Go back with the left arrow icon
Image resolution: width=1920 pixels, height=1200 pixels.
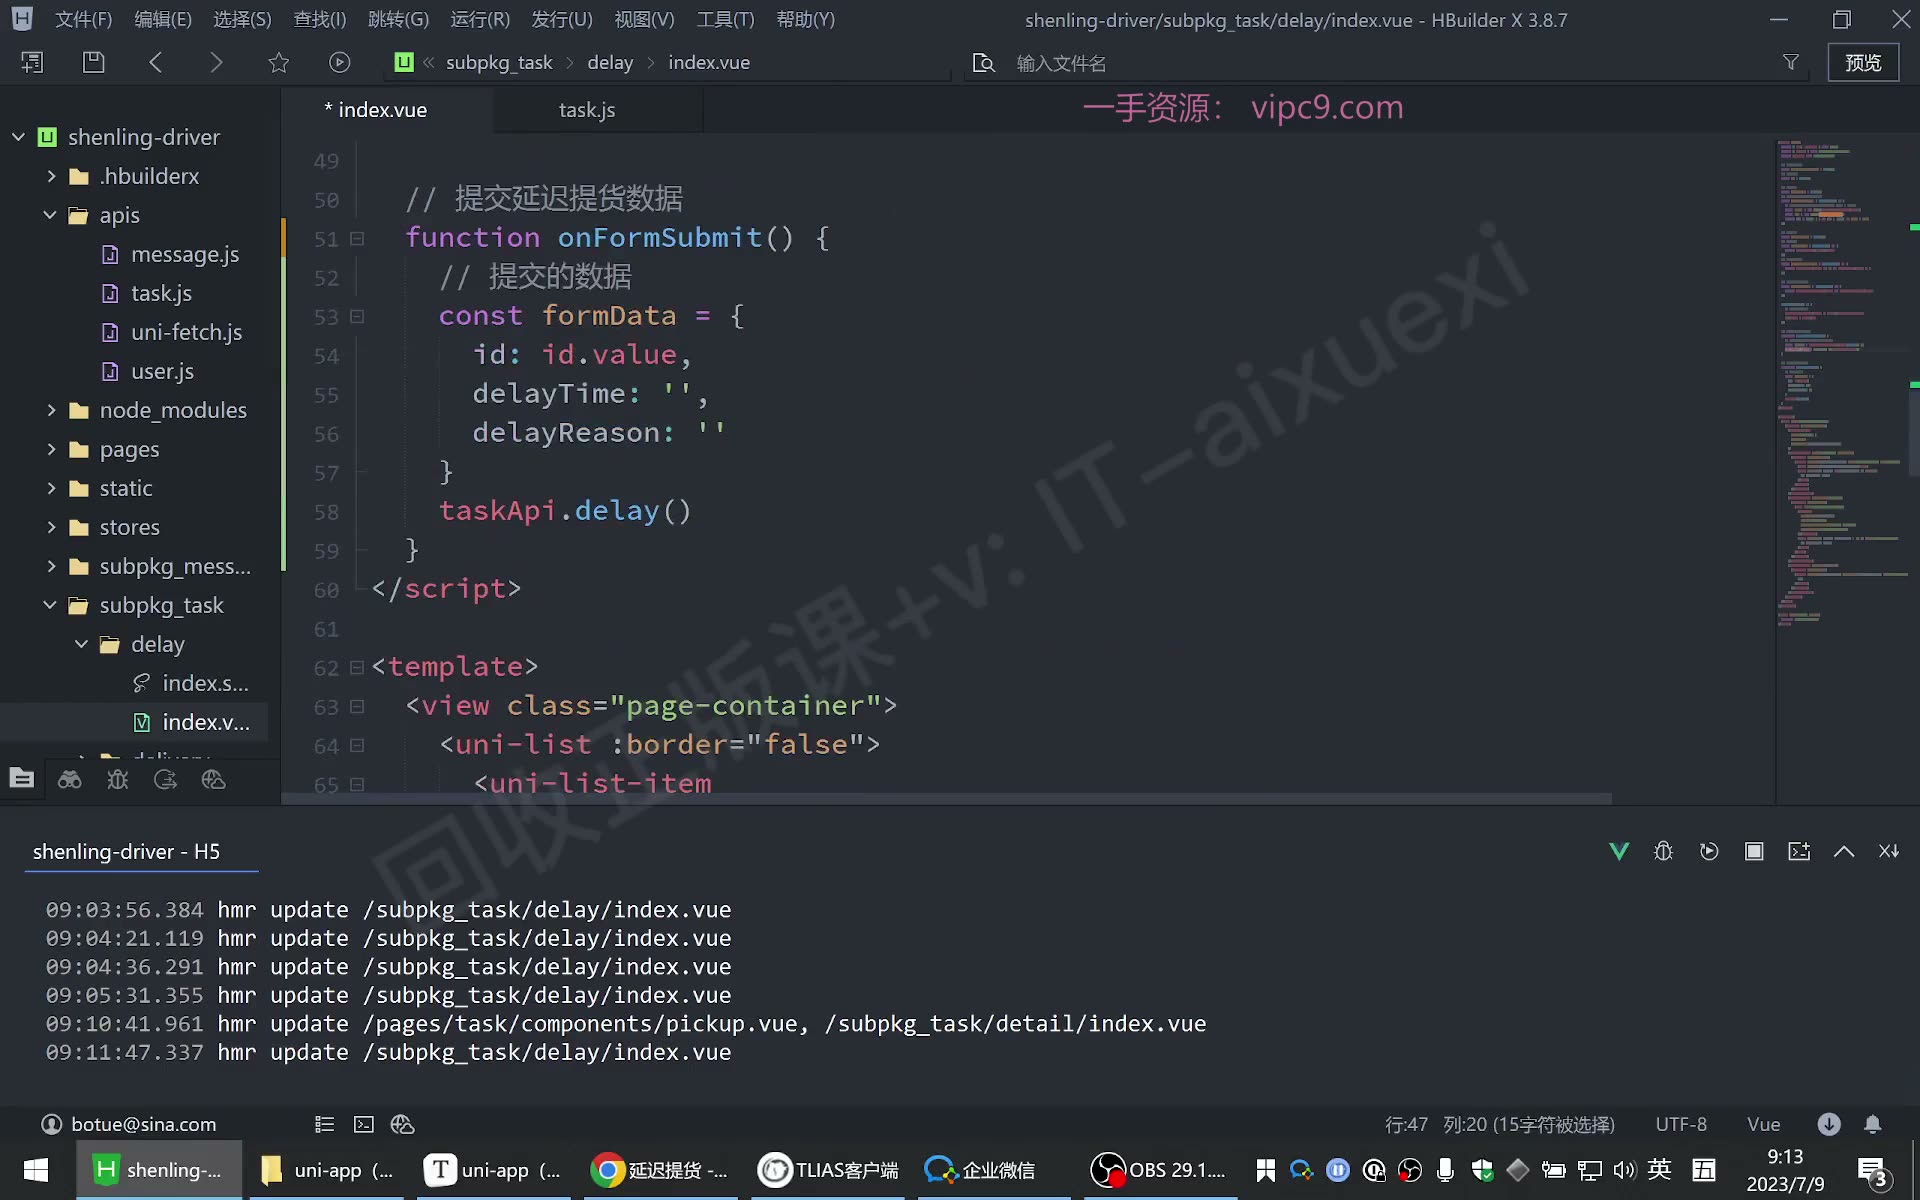(x=155, y=62)
